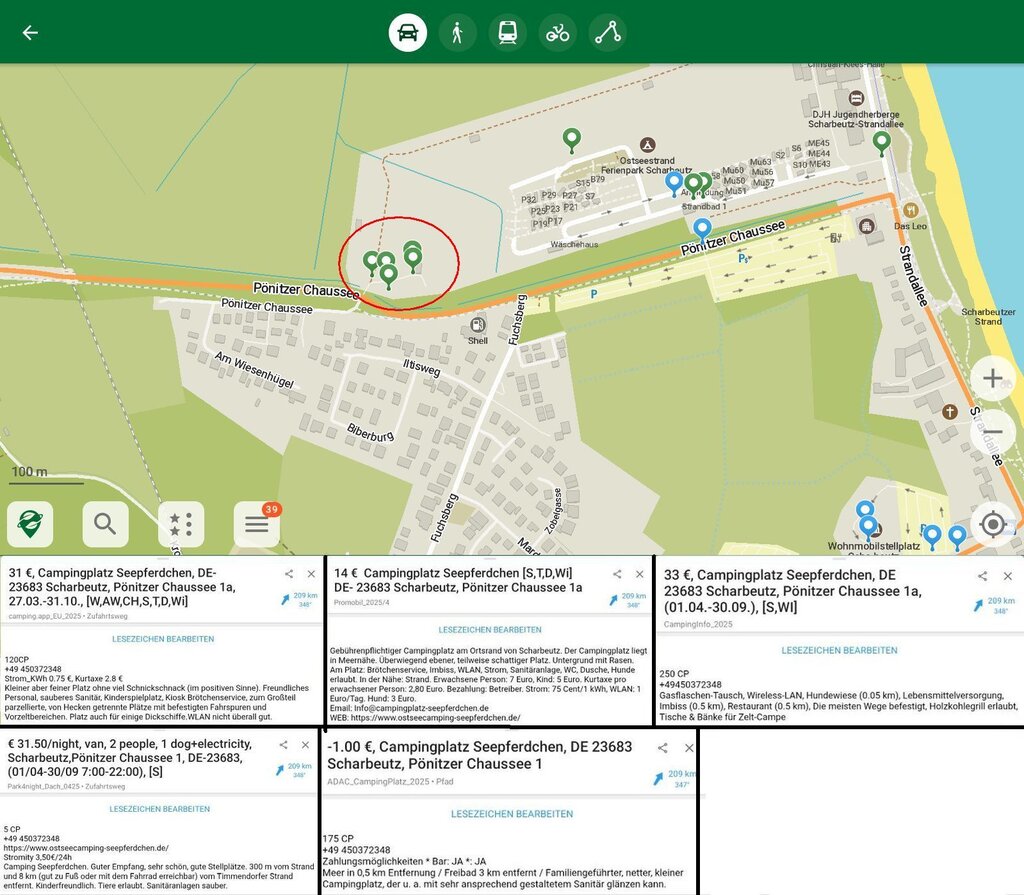Select pedestrian routing mode
This screenshot has height=895, width=1024.
[x=458, y=32]
